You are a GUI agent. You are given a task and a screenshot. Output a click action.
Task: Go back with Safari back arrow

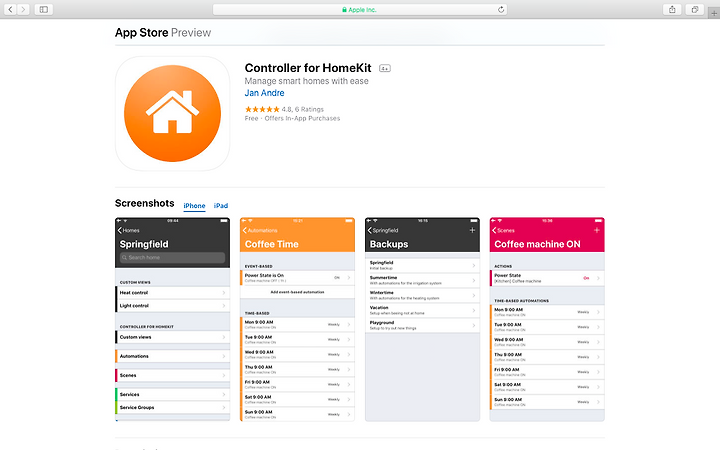pos(10,9)
